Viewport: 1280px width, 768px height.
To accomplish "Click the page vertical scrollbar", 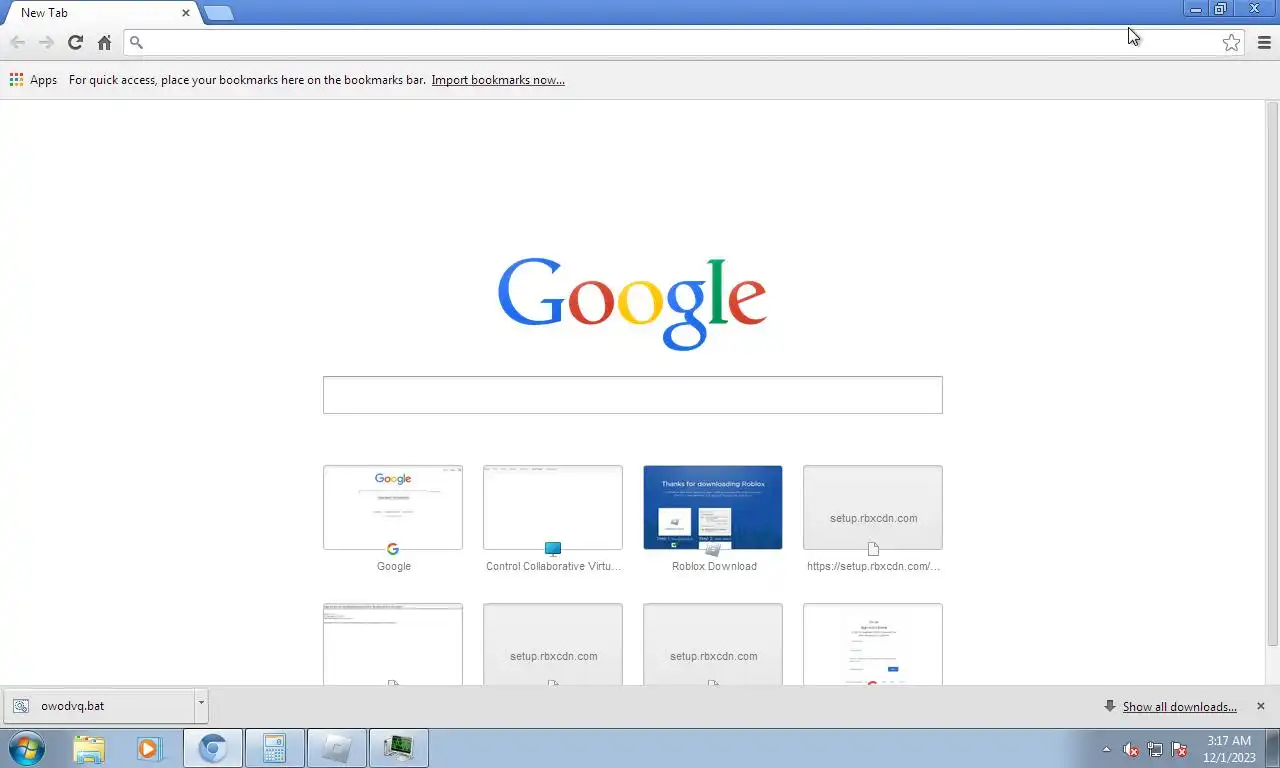I will coord(1273,375).
